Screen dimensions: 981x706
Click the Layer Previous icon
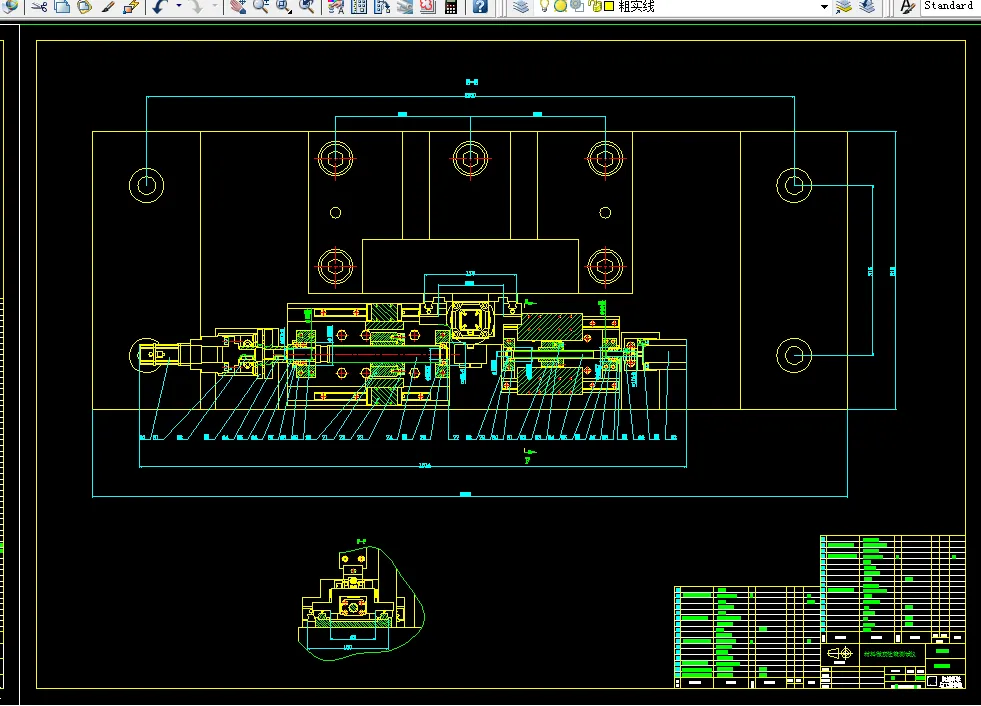tap(867, 7)
